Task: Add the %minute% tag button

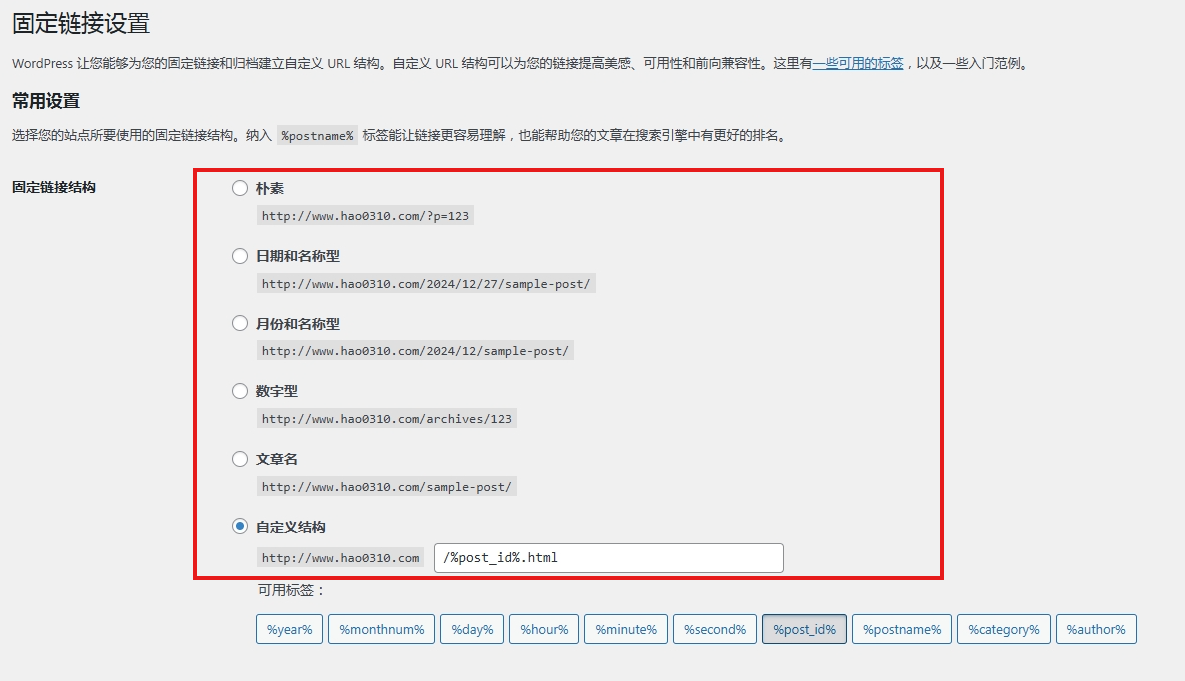Action: coord(626,629)
